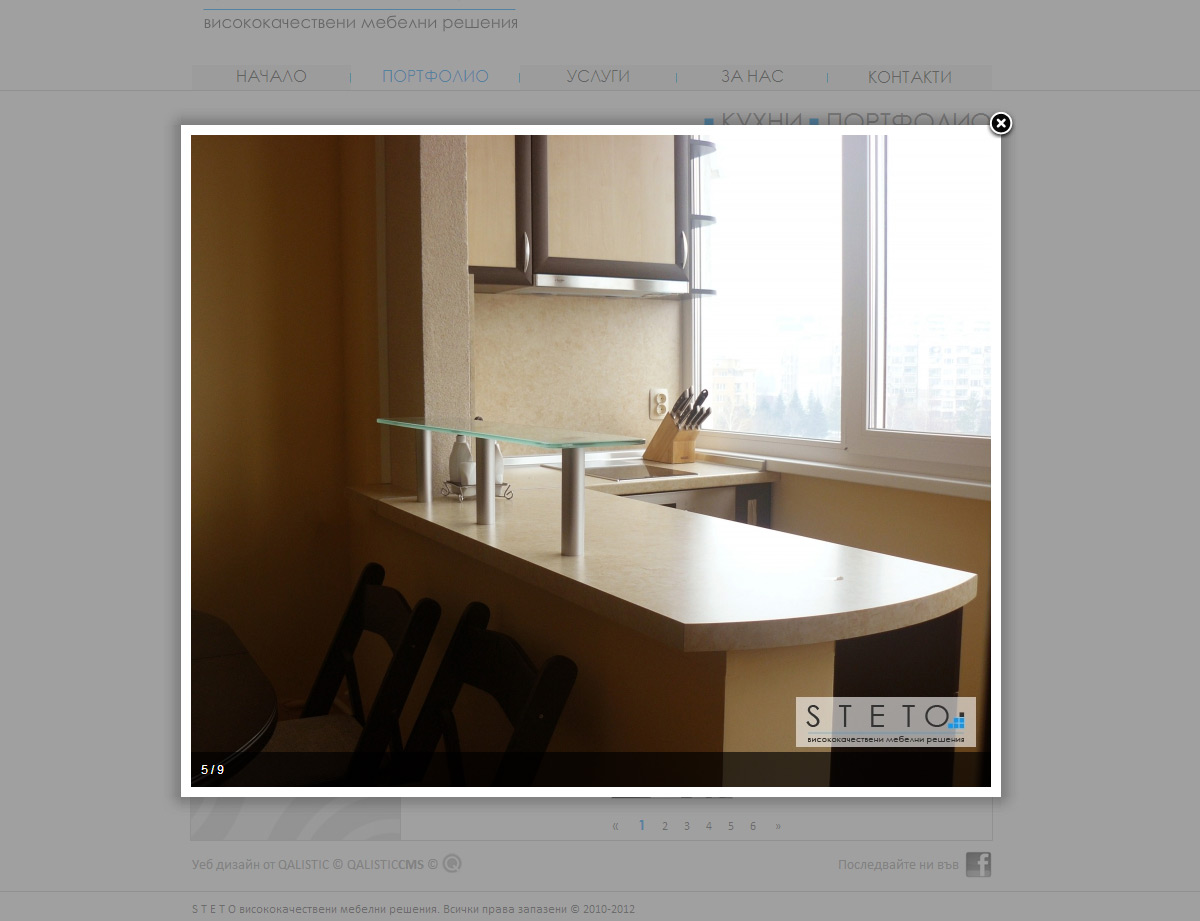Click the 5 / 9 image counter
This screenshot has height=921, width=1200.
click(212, 770)
